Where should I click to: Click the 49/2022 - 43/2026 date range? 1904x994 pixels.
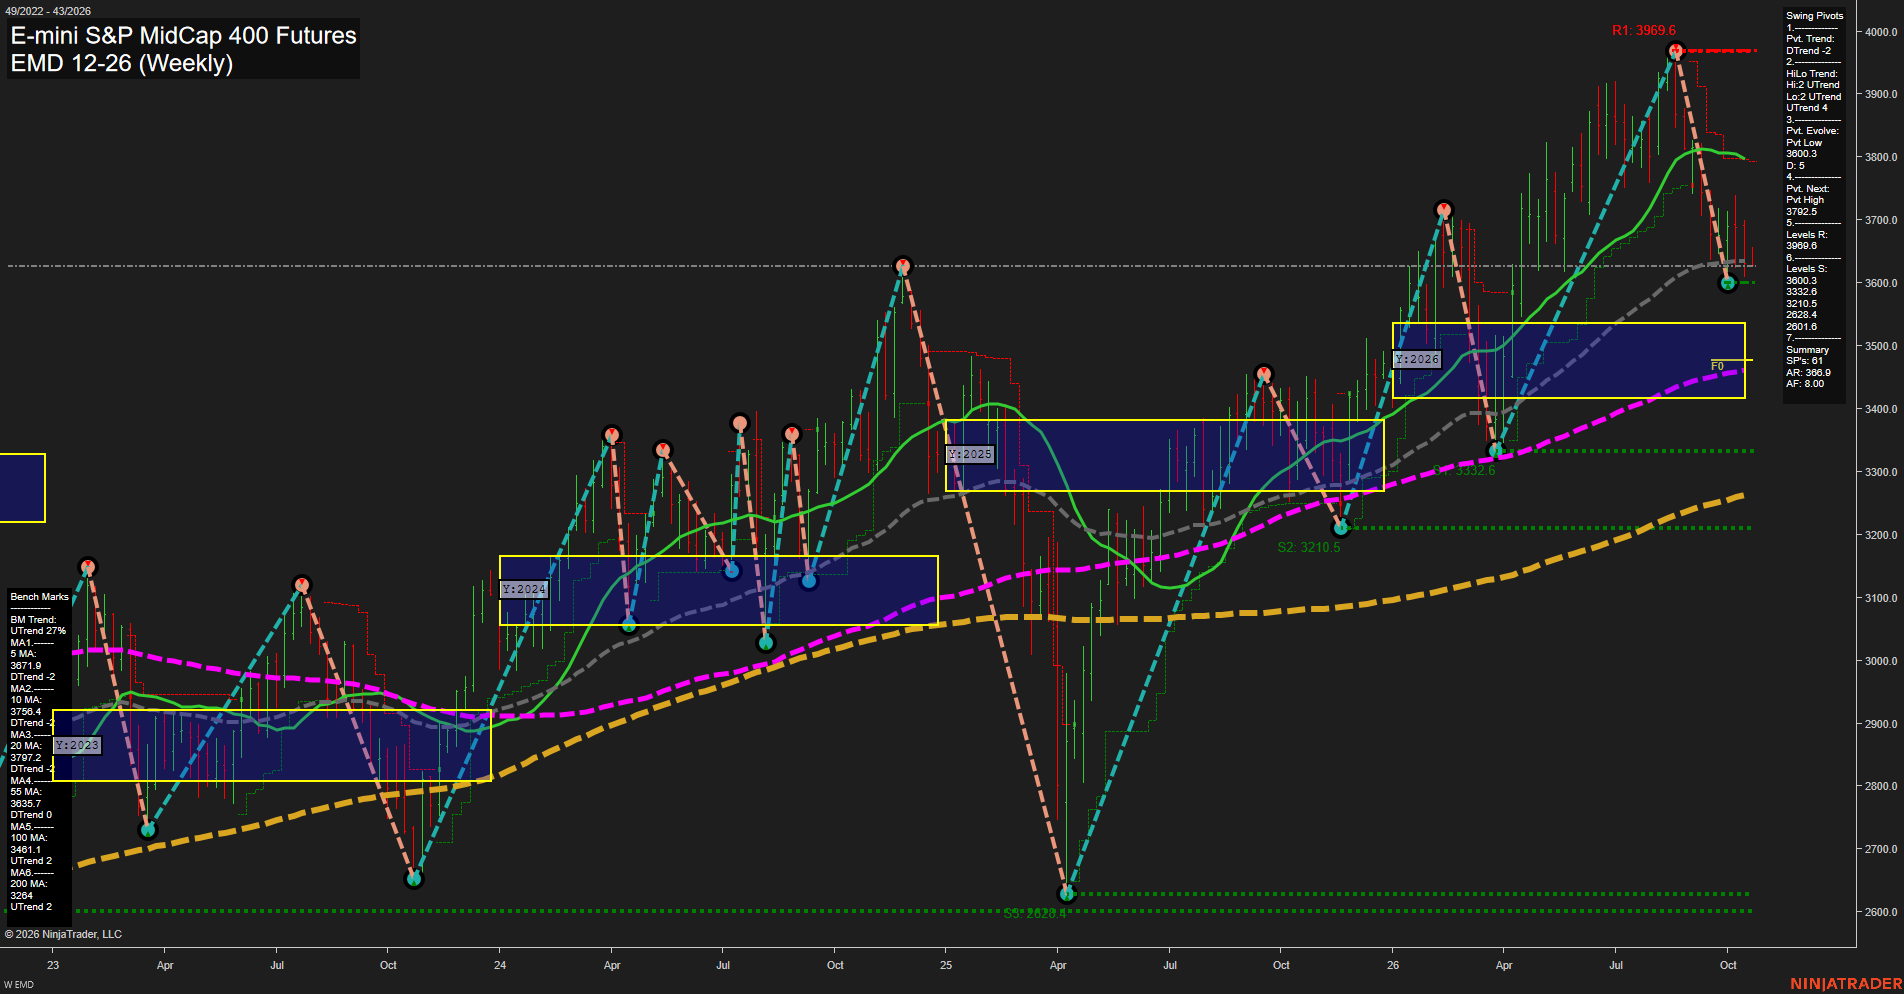pos(48,11)
